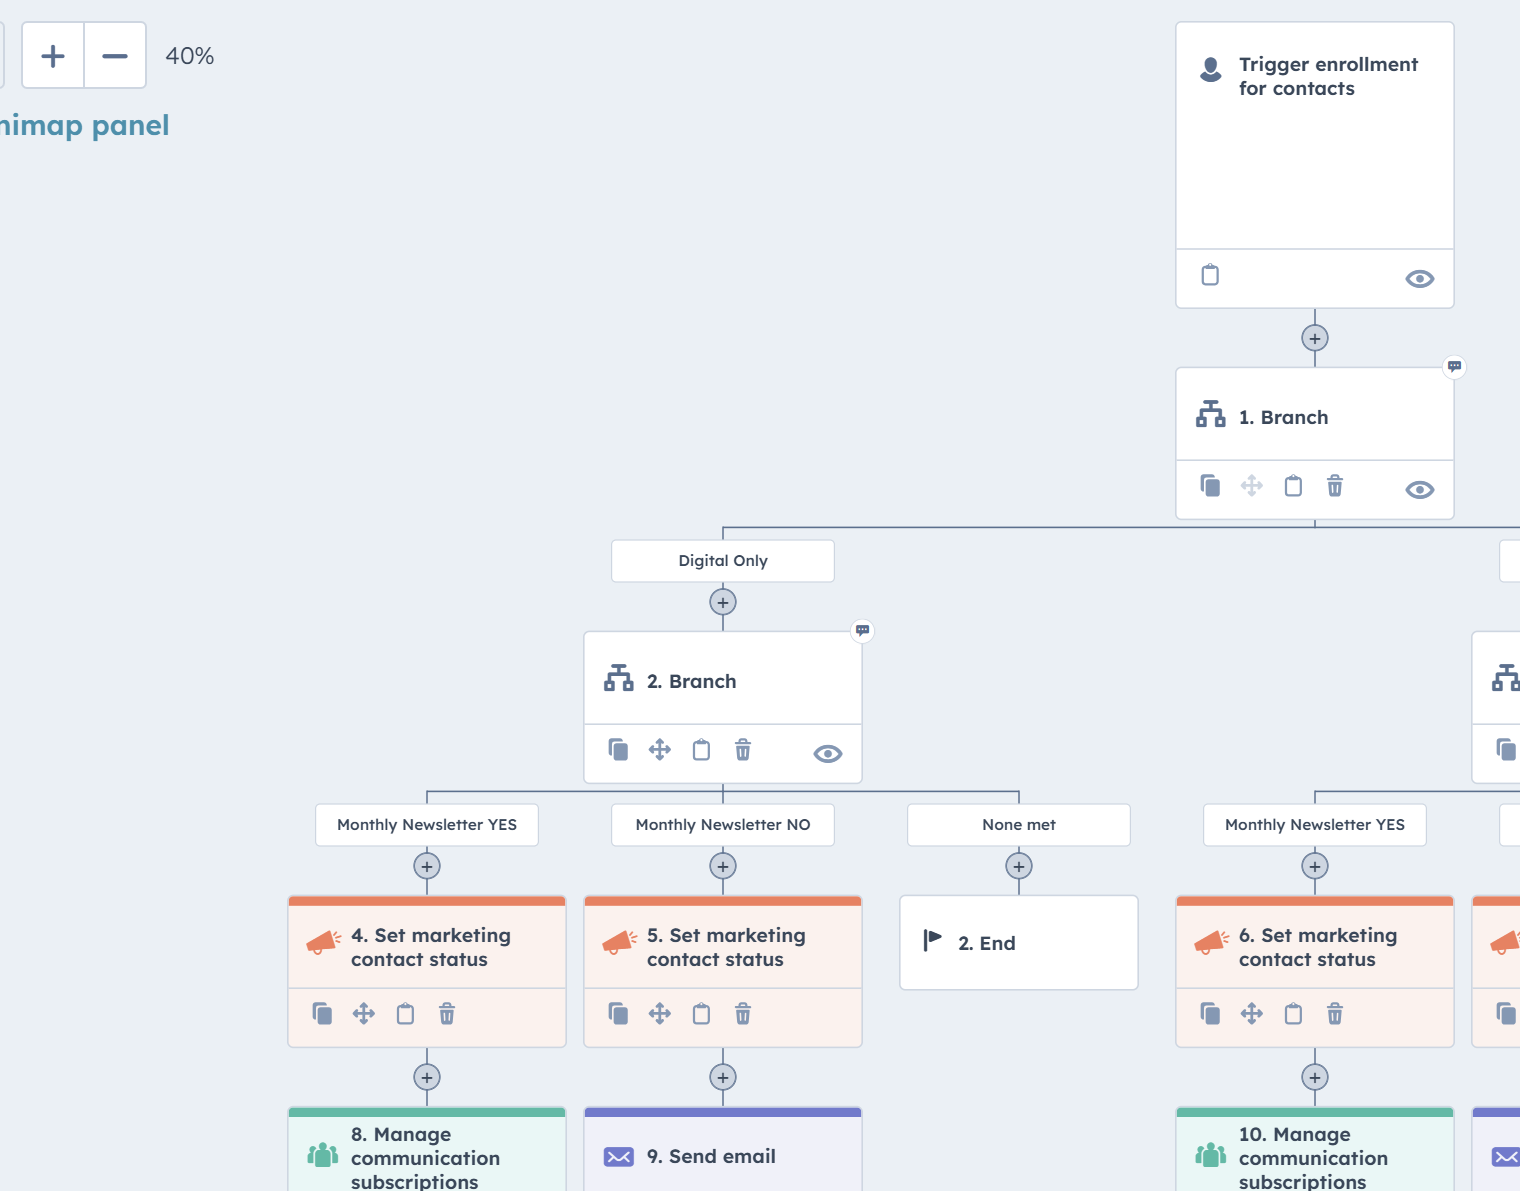Zoom in with the plus button

pos(52,55)
